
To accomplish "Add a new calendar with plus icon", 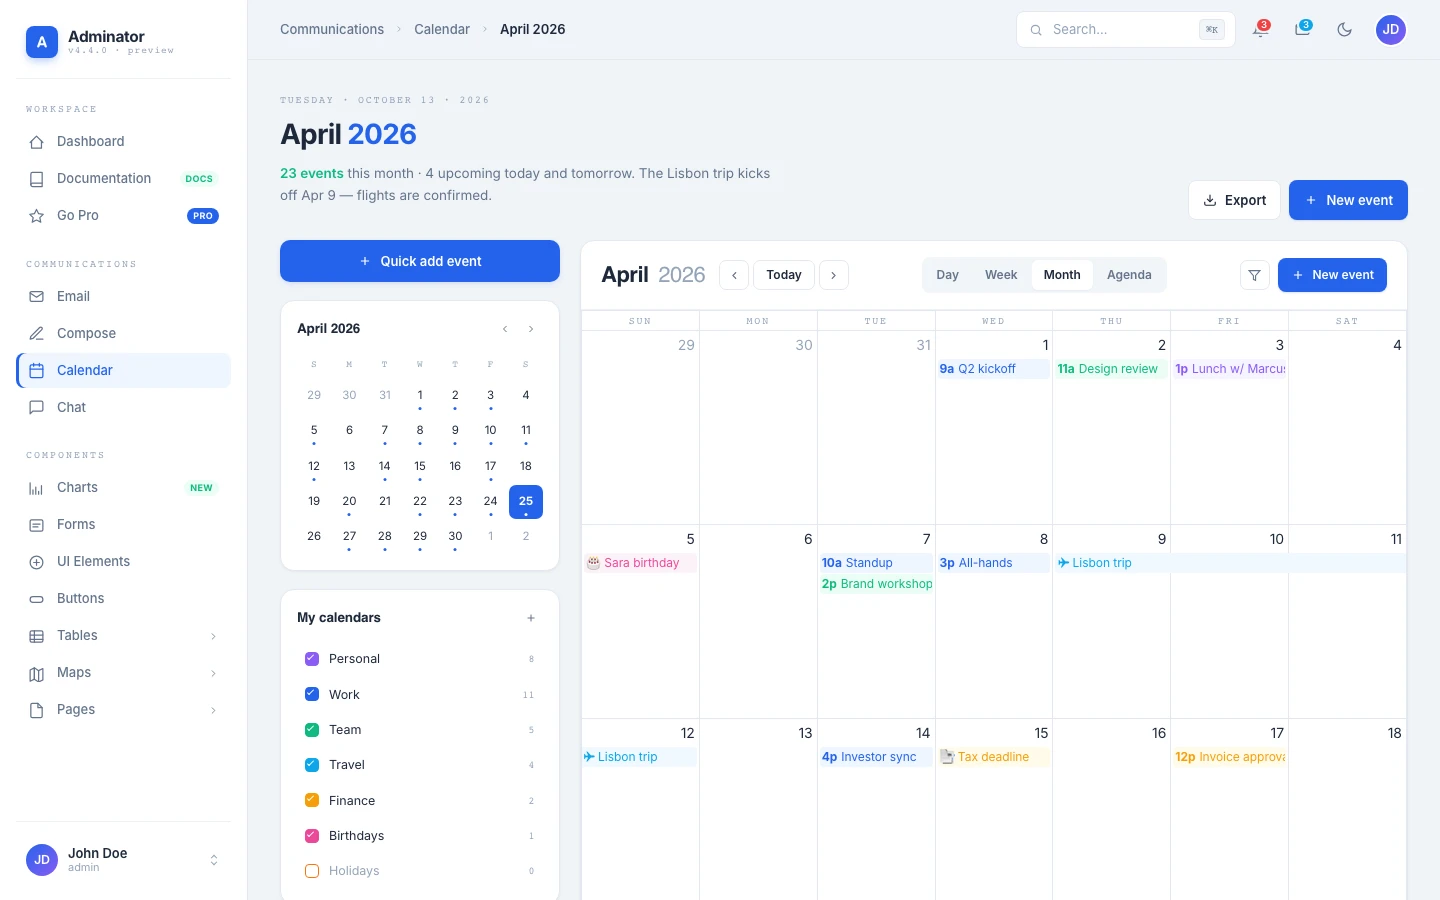I will (531, 618).
